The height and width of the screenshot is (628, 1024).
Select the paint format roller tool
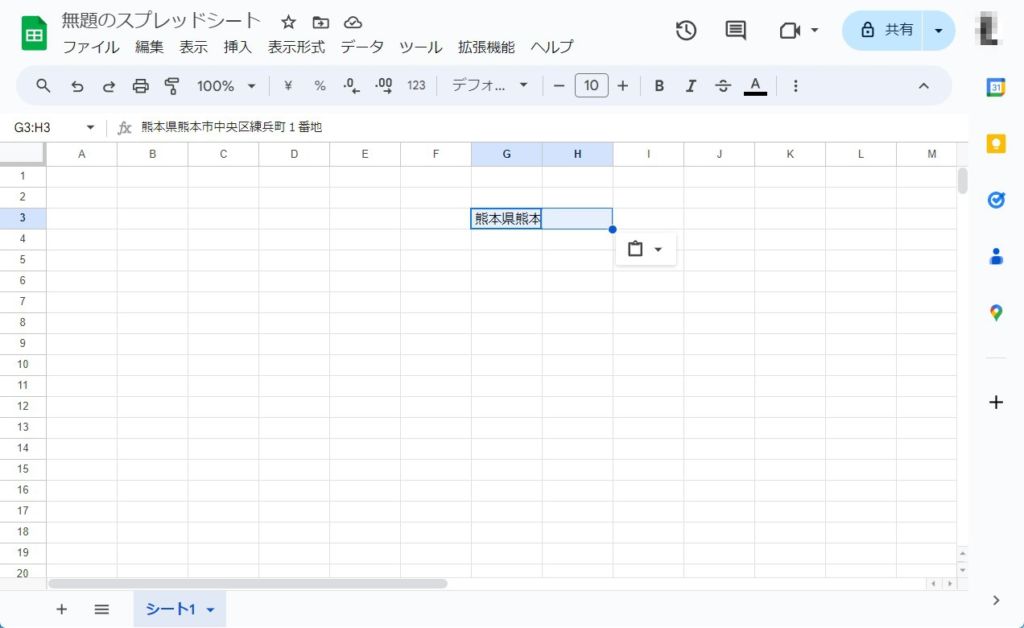[172, 86]
